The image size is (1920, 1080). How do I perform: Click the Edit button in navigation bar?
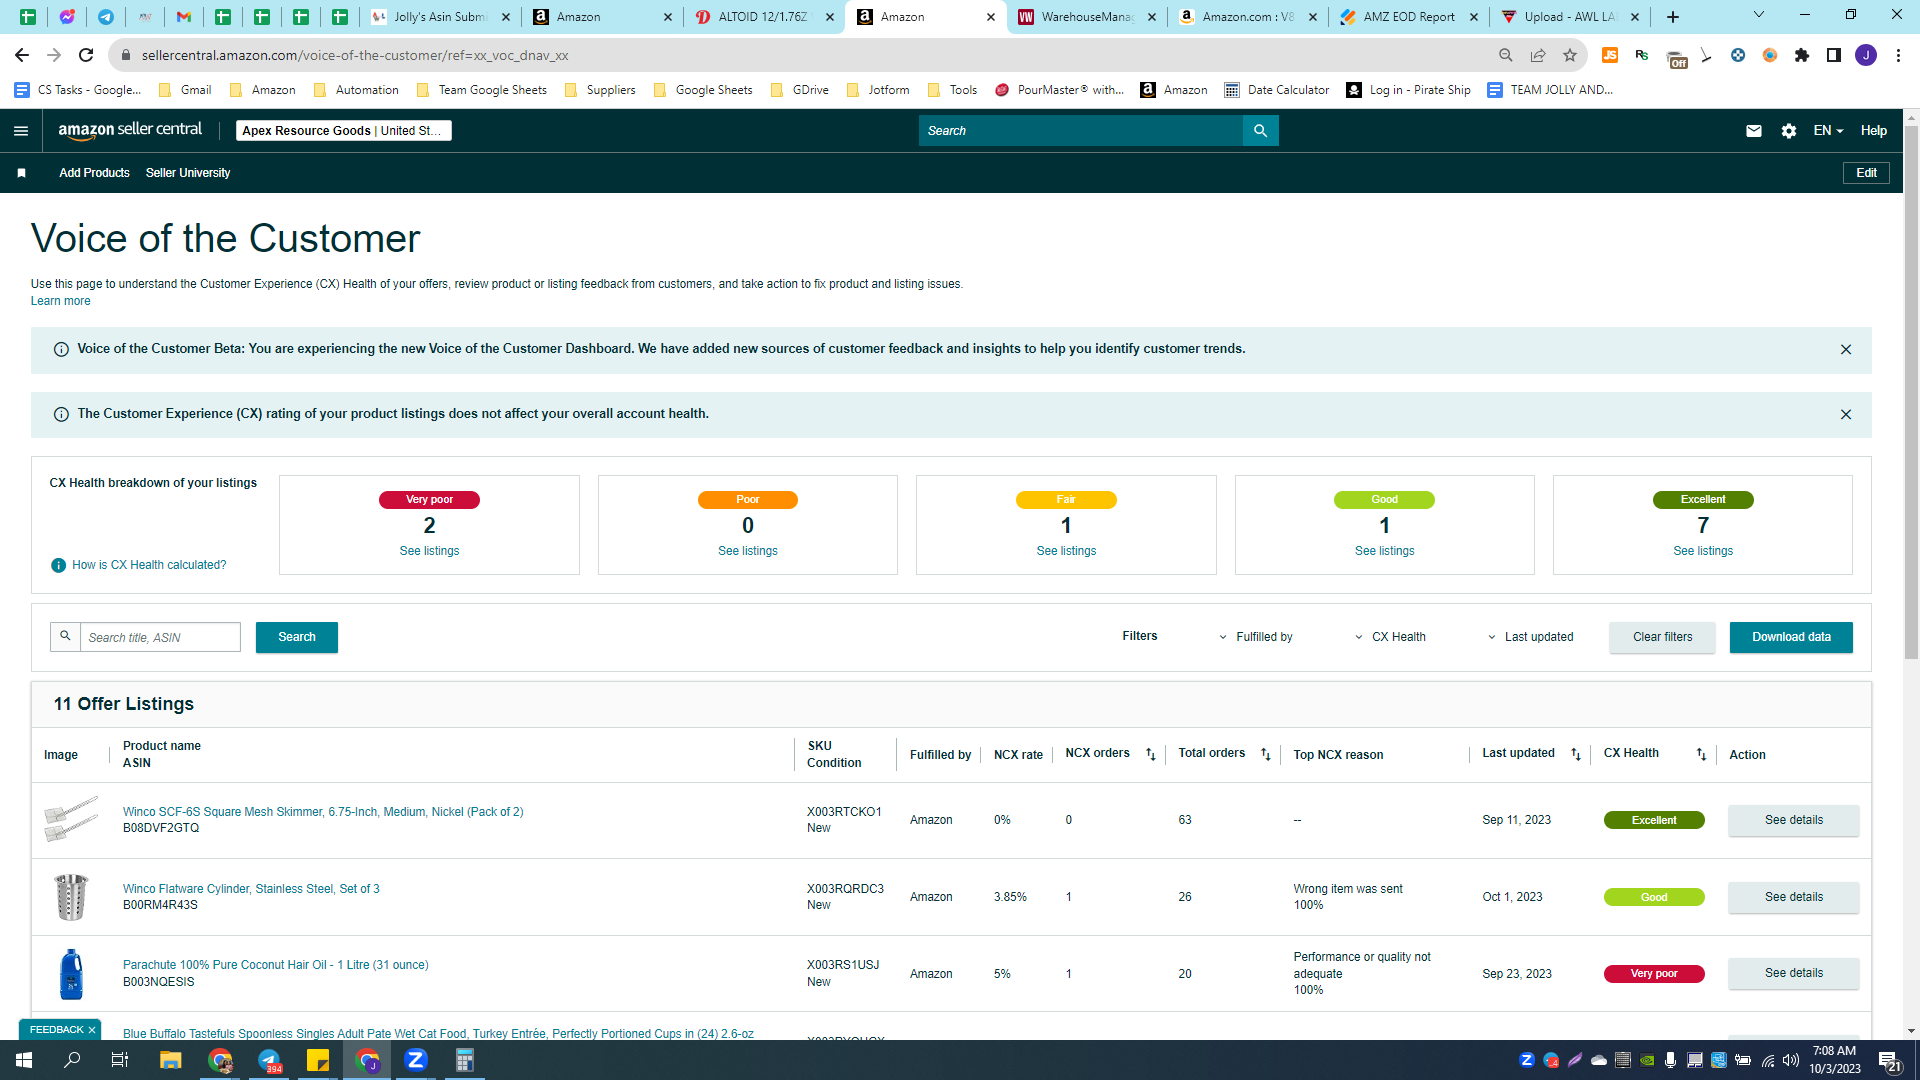click(x=1866, y=173)
